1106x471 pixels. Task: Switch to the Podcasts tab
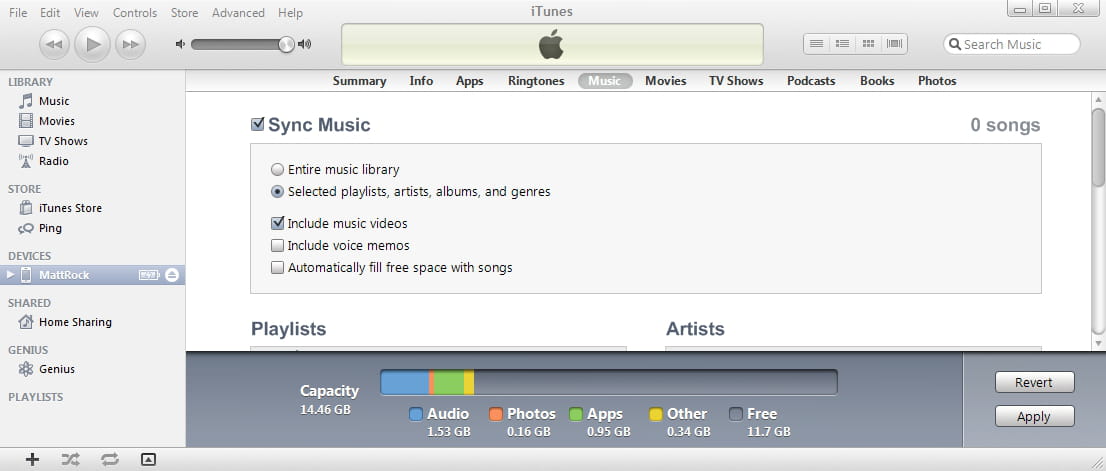810,81
